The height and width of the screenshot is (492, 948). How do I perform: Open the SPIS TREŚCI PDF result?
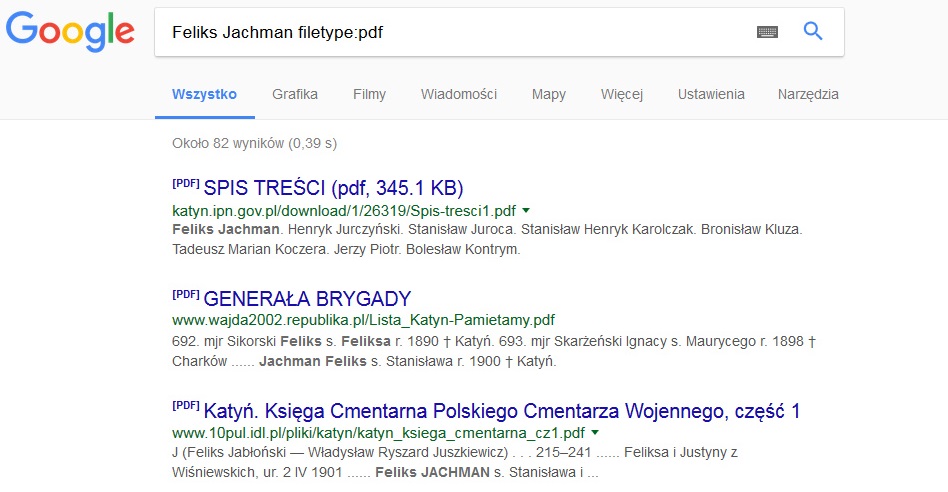[x=333, y=188]
